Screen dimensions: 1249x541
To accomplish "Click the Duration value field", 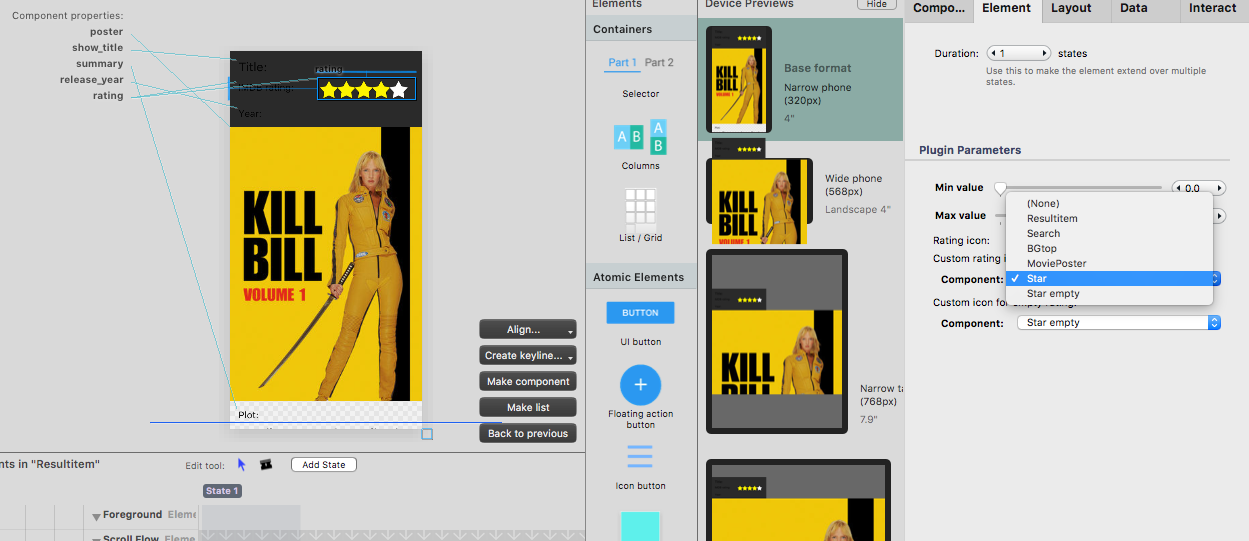I will 1018,53.
